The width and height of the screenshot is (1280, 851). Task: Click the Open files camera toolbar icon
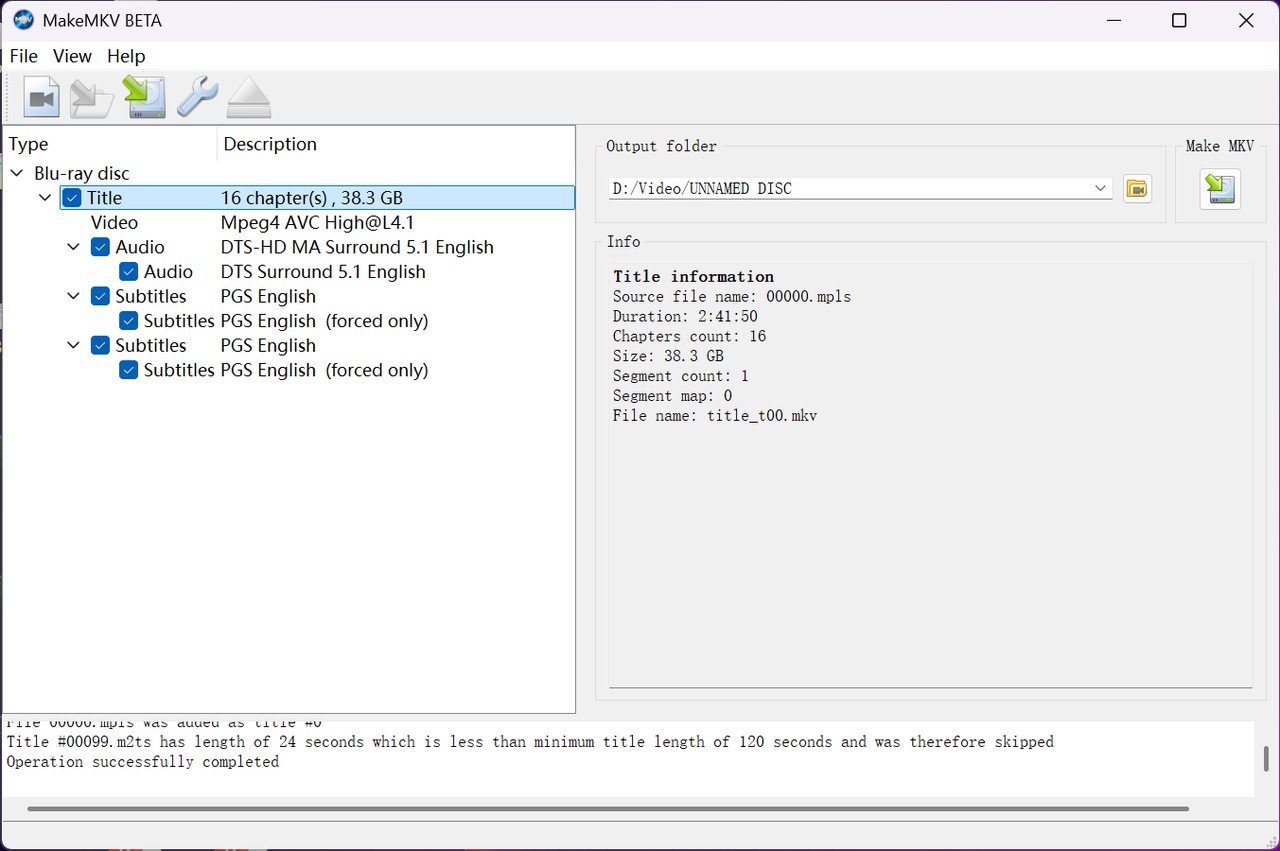point(42,97)
